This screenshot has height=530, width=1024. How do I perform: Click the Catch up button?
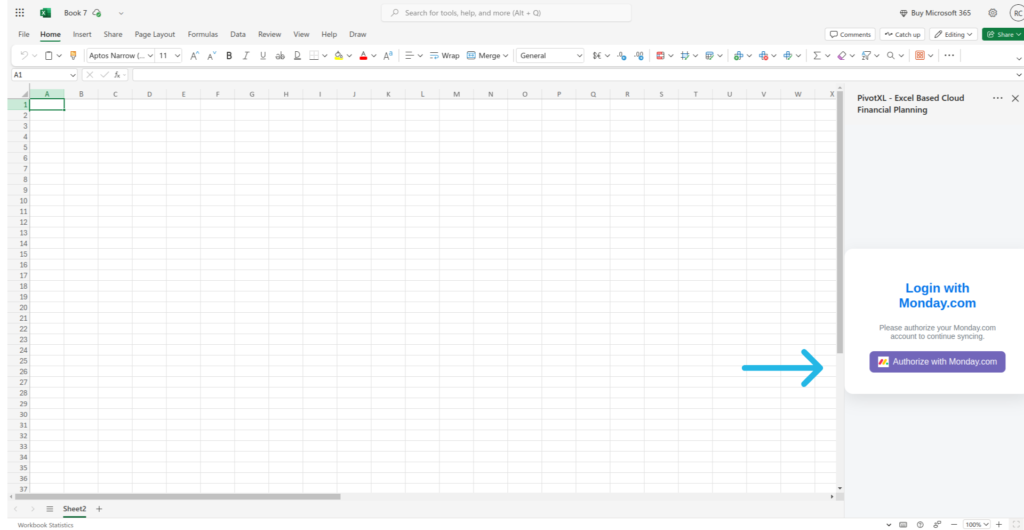pyautogui.click(x=902, y=35)
